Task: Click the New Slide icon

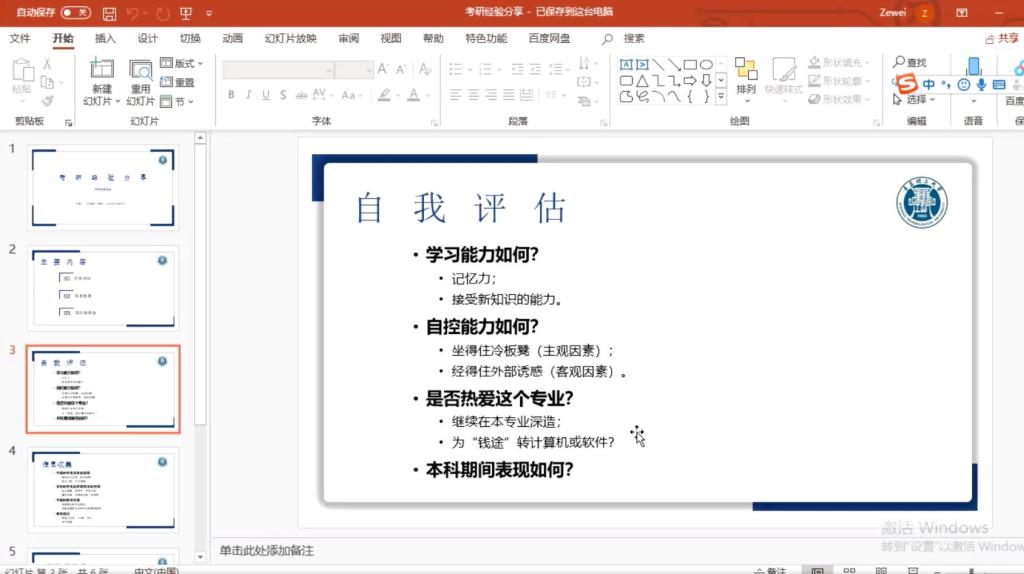Action: pos(100,69)
